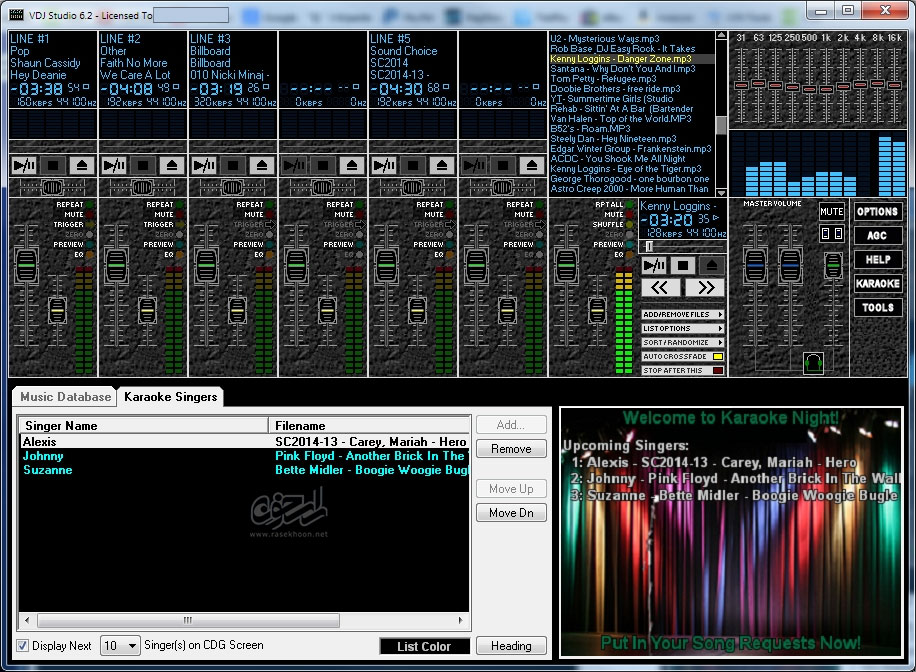The image size is (916, 672).
Task: Stop the Line #2 deck
Action: click(143, 165)
